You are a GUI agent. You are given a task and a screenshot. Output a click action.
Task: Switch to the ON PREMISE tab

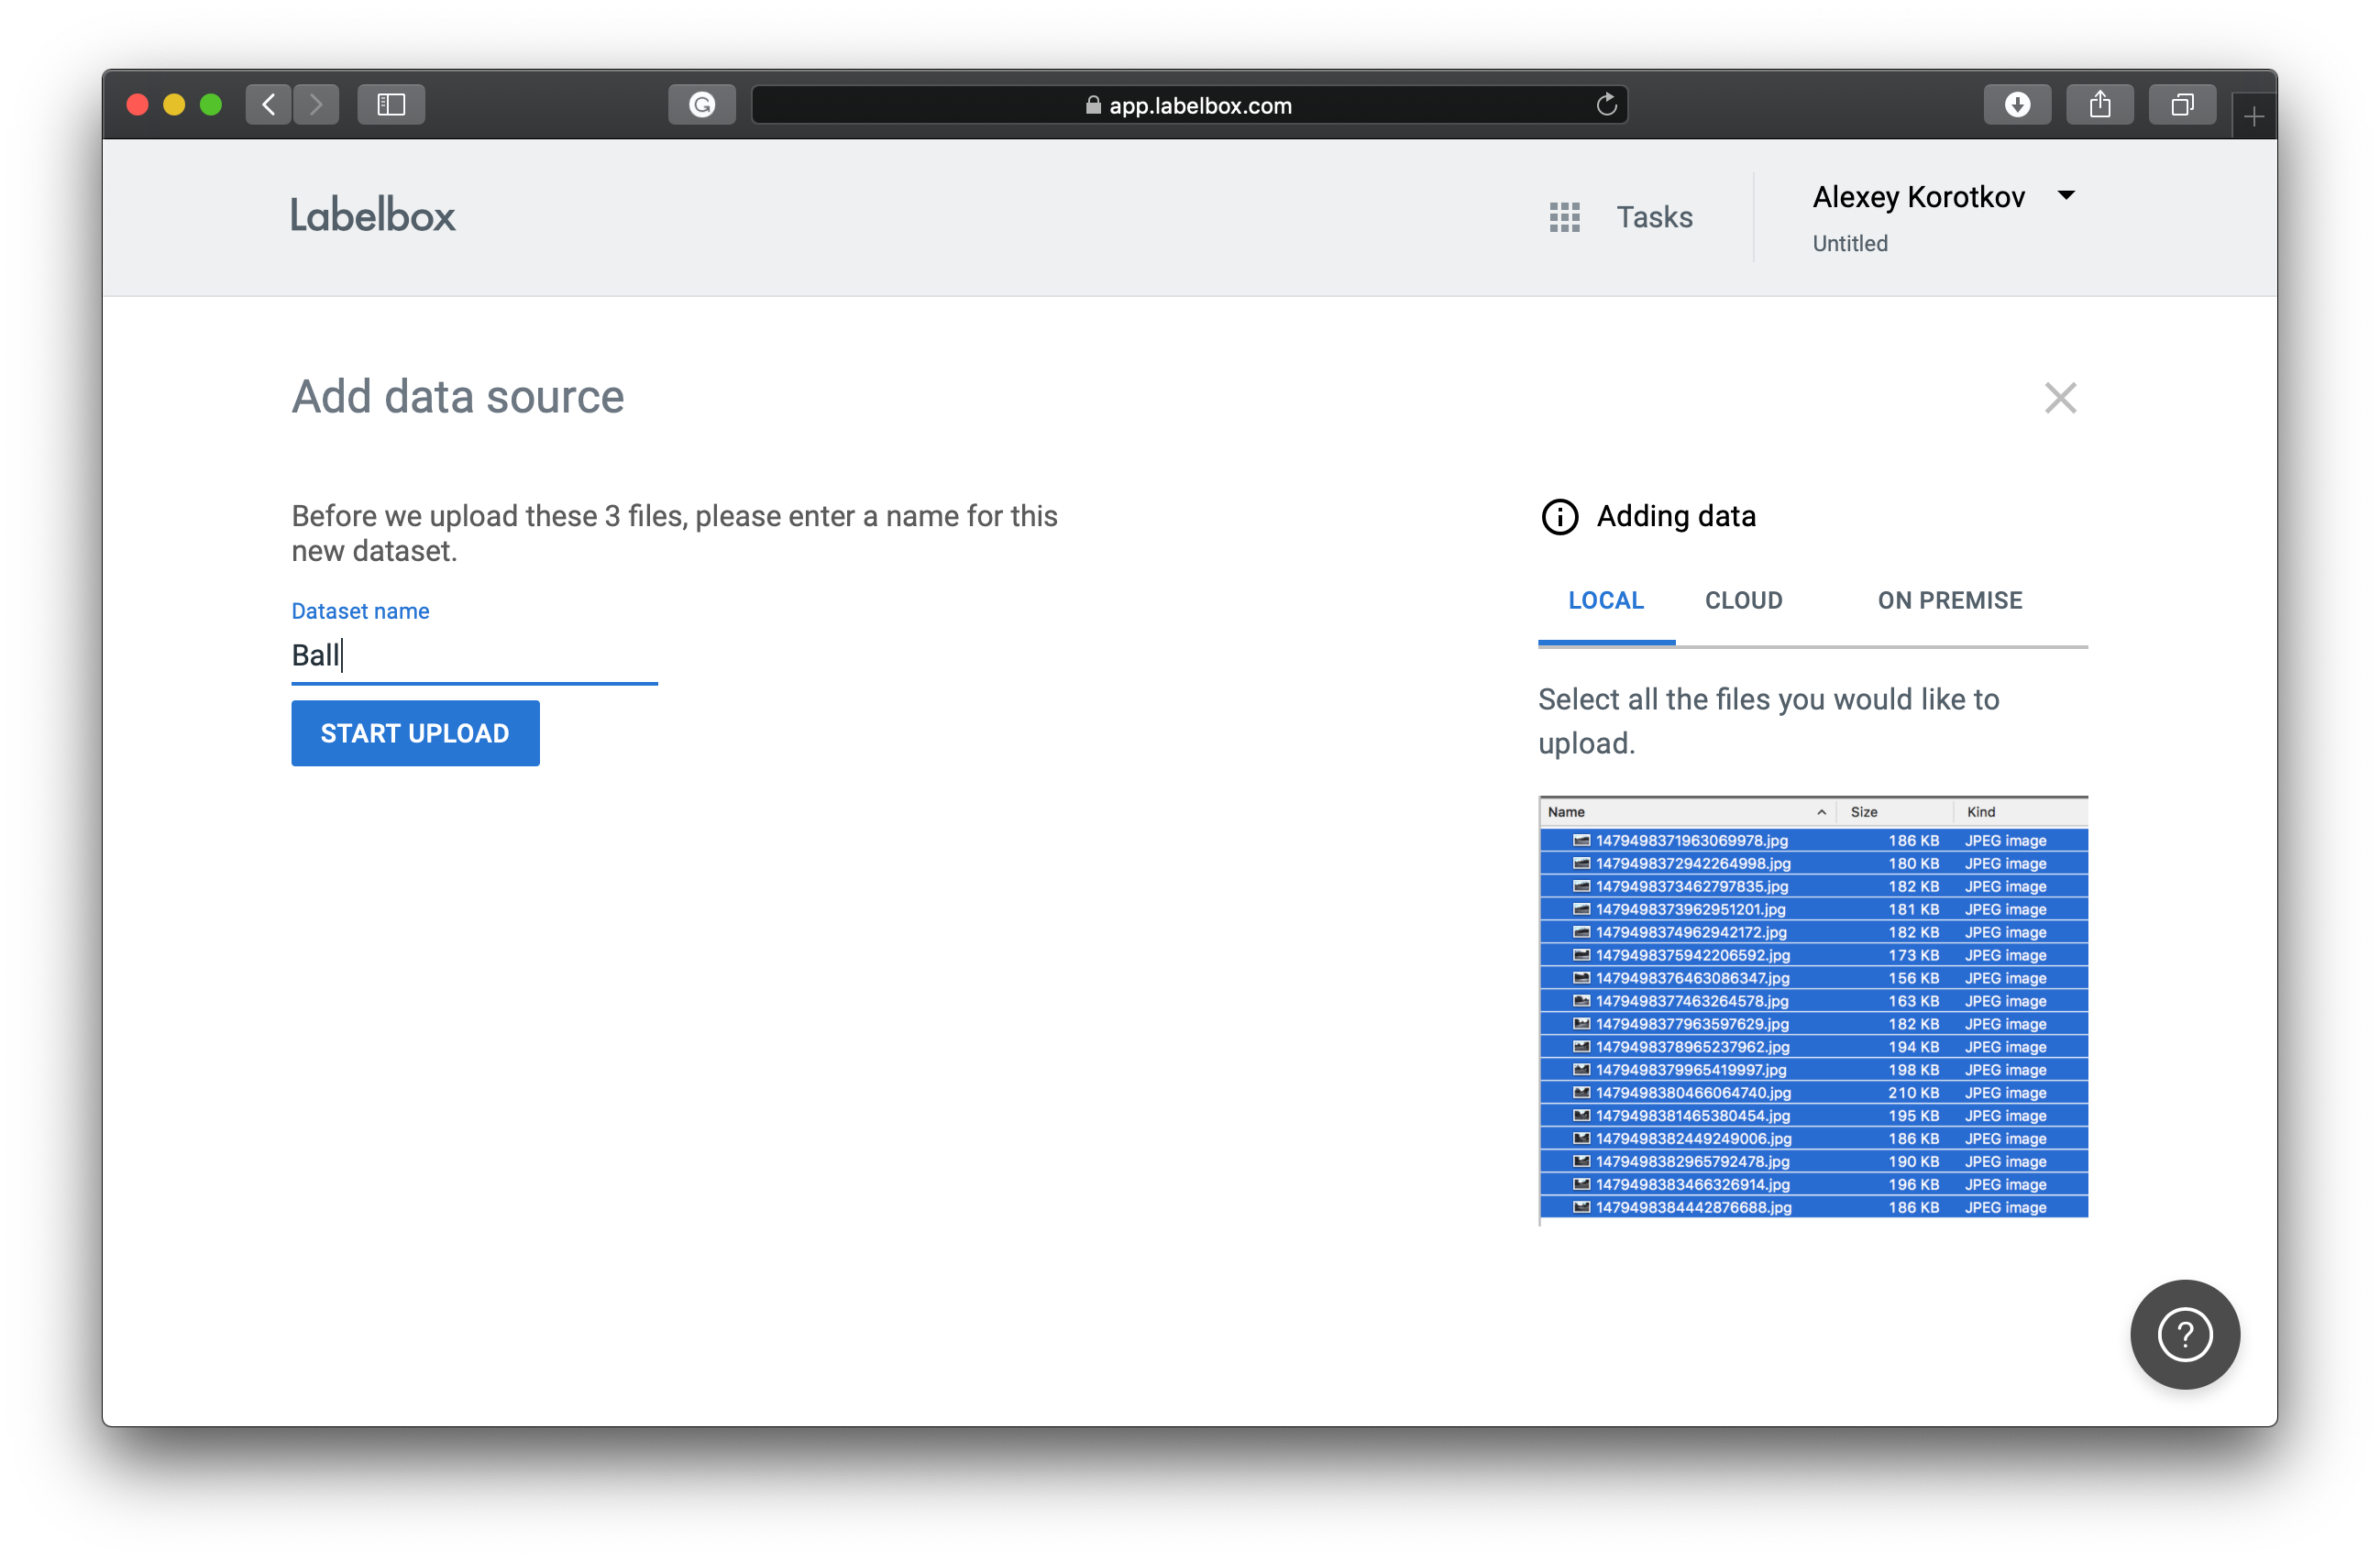1949,600
